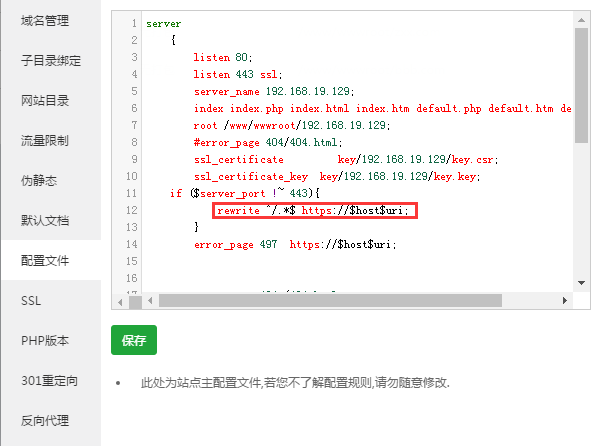The image size is (595, 446).
Task: Click the far-left gutter scroll arrow
Action: [x=120, y=302]
